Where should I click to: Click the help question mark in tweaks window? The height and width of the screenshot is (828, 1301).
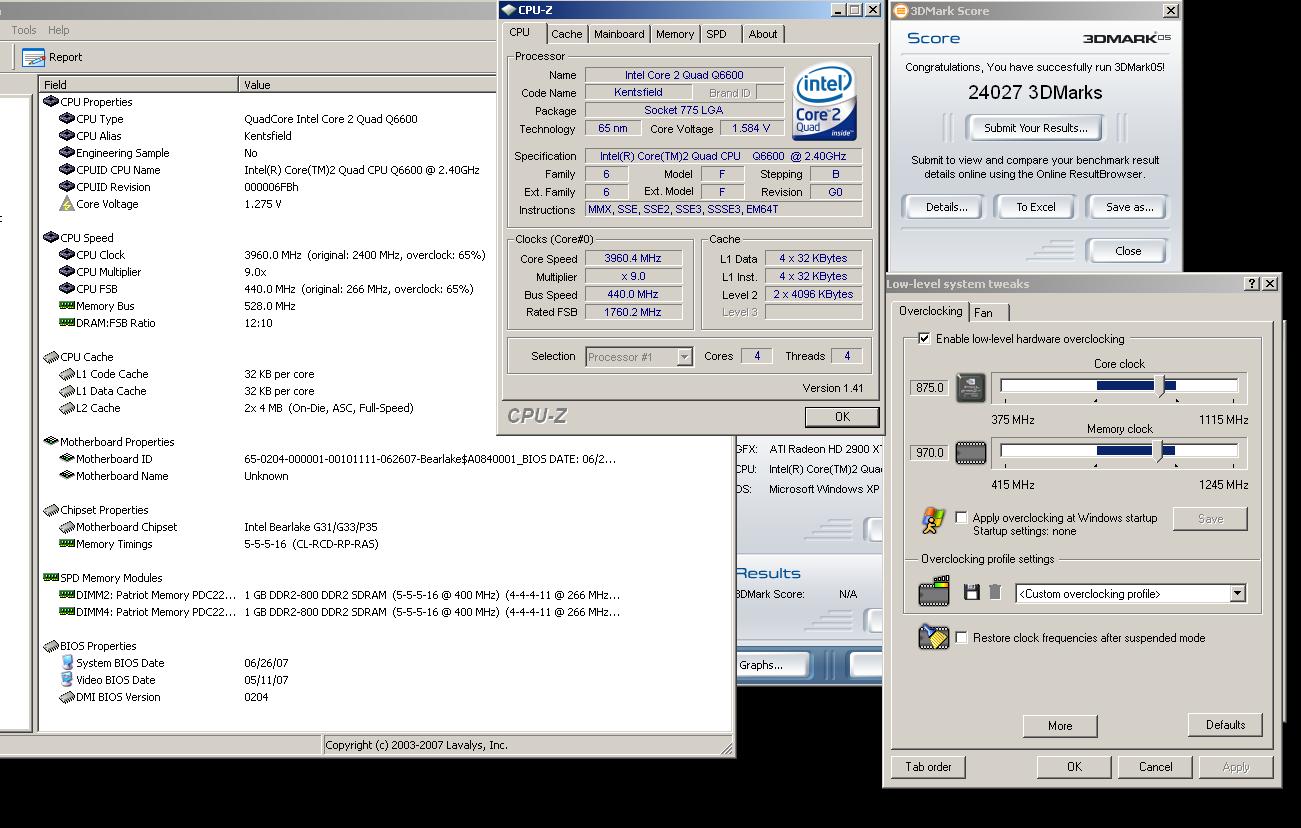[1252, 284]
